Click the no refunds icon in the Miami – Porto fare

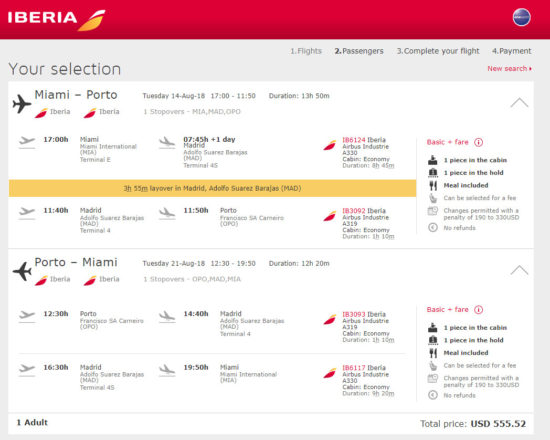coord(433,228)
